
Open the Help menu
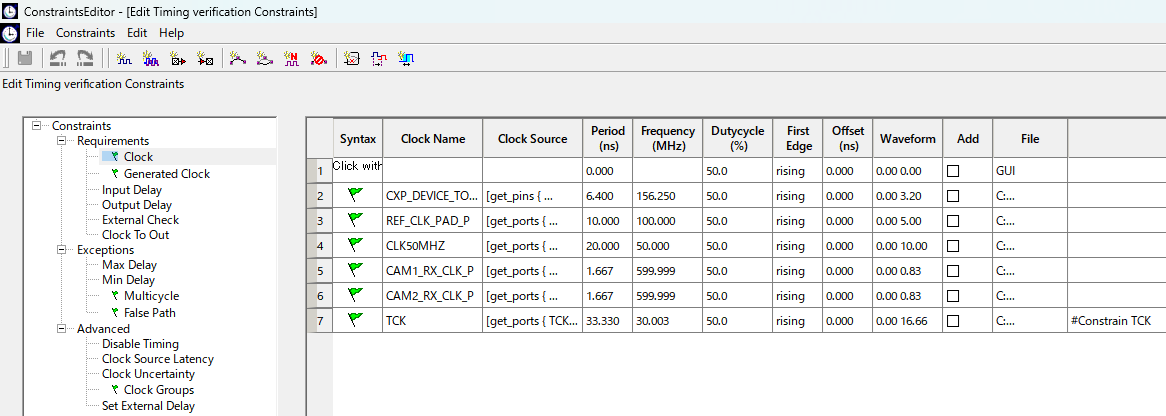point(172,33)
